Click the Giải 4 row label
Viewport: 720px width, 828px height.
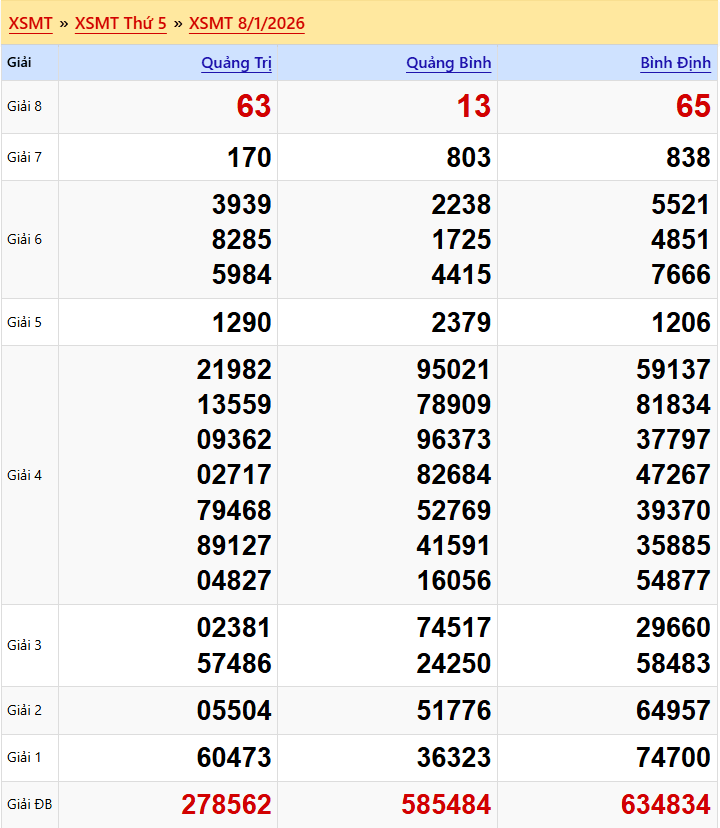coord(24,475)
